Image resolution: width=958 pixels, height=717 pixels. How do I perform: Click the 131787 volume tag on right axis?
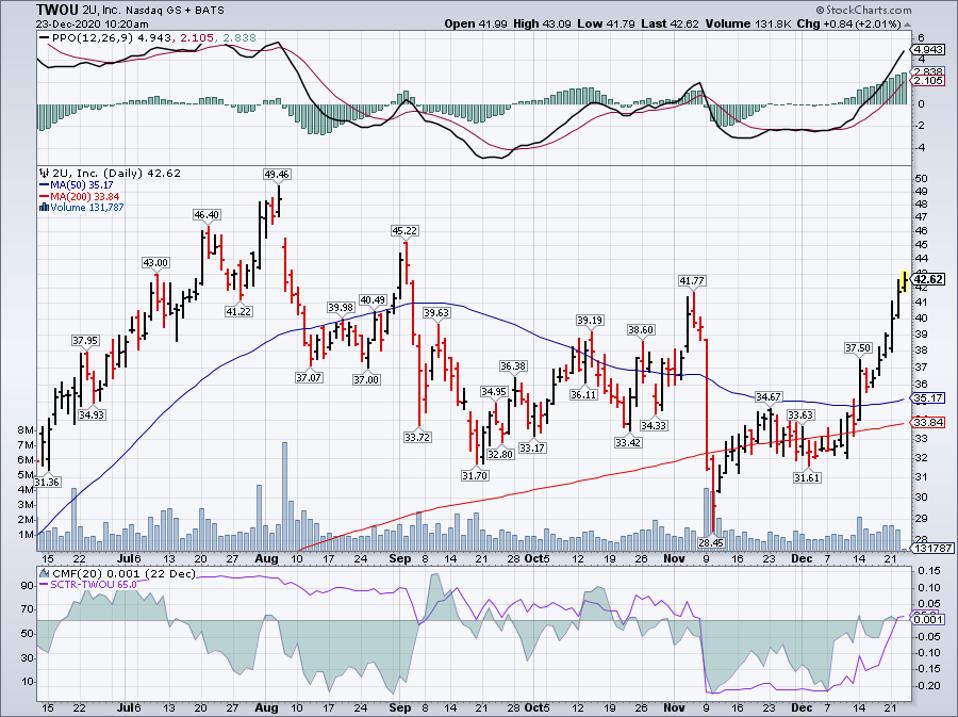coord(932,548)
